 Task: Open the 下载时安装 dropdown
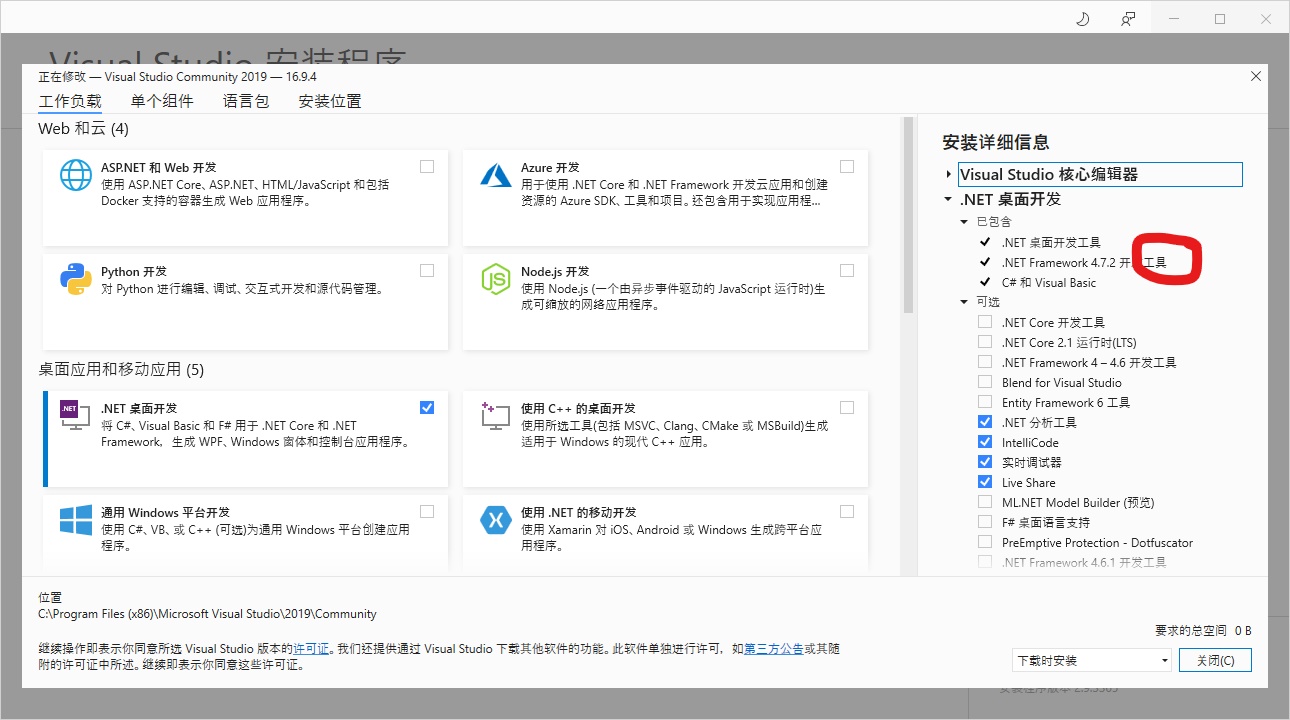[x=1091, y=660]
